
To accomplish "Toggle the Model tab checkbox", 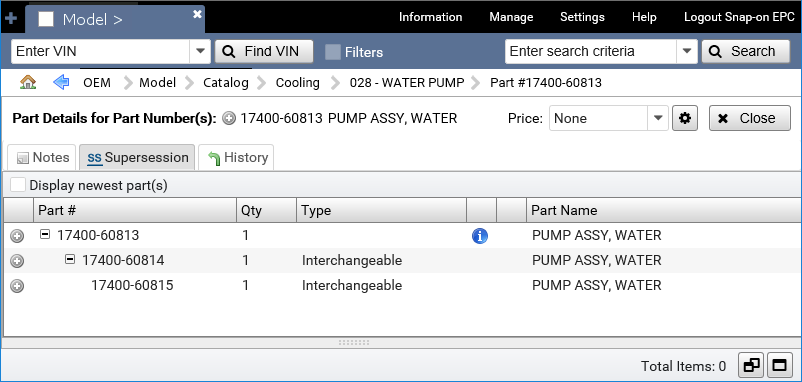I will pos(46,19).
